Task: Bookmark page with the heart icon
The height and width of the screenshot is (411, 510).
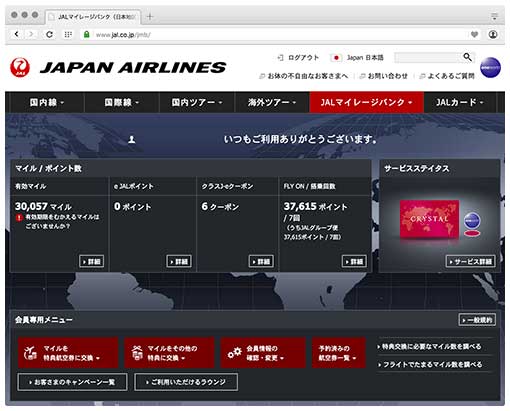Action: click(x=474, y=34)
